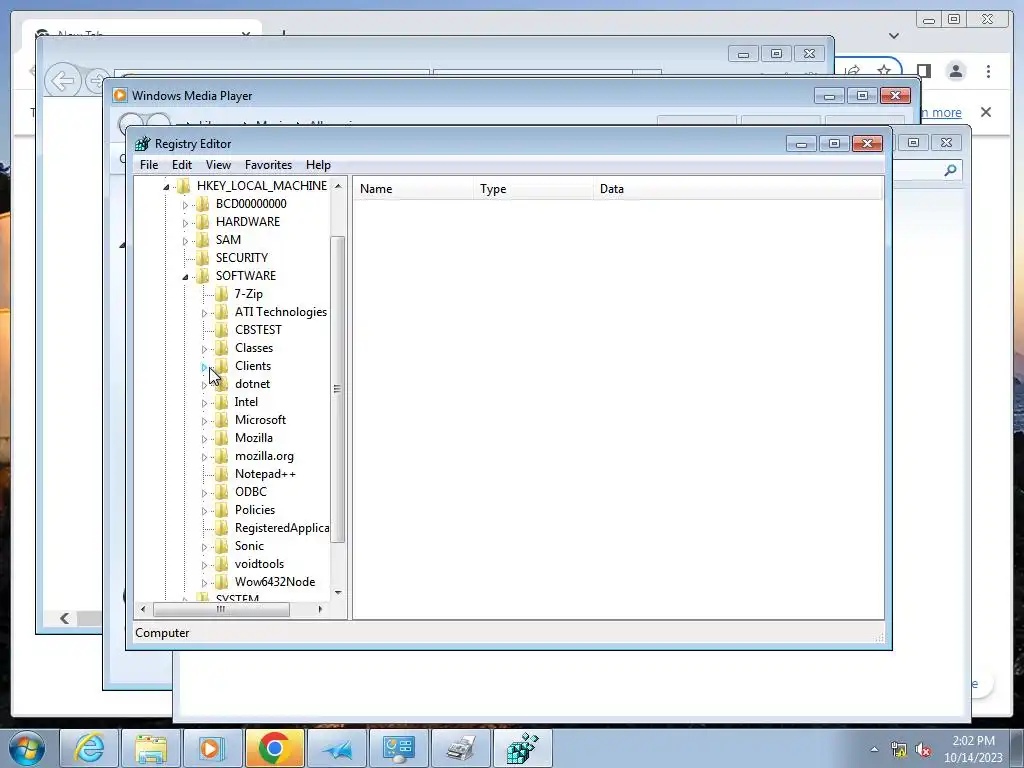Image resolution: width=1024 pixels, height=768 pixels.
Task: Click the Data column header
Action: (738, 189)
